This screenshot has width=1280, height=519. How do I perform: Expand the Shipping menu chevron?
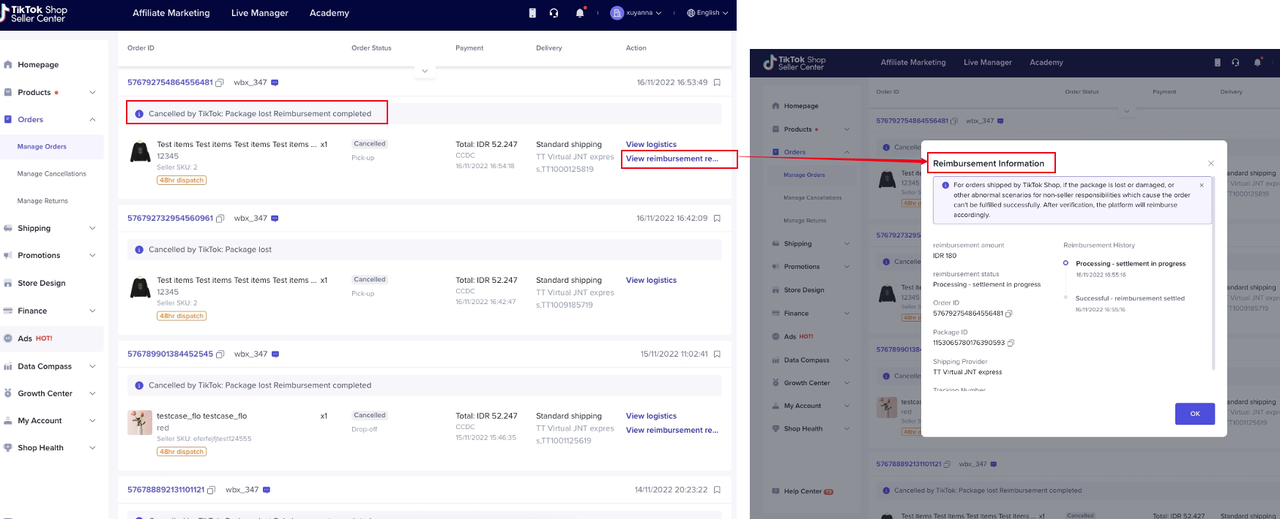[x=93, y=228]
